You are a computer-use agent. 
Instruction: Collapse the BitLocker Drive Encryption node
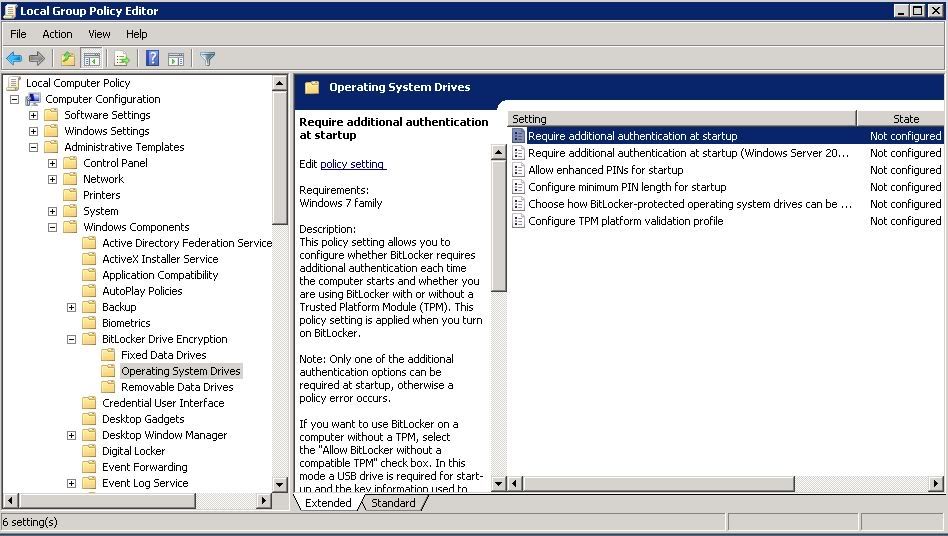point(72,339)
